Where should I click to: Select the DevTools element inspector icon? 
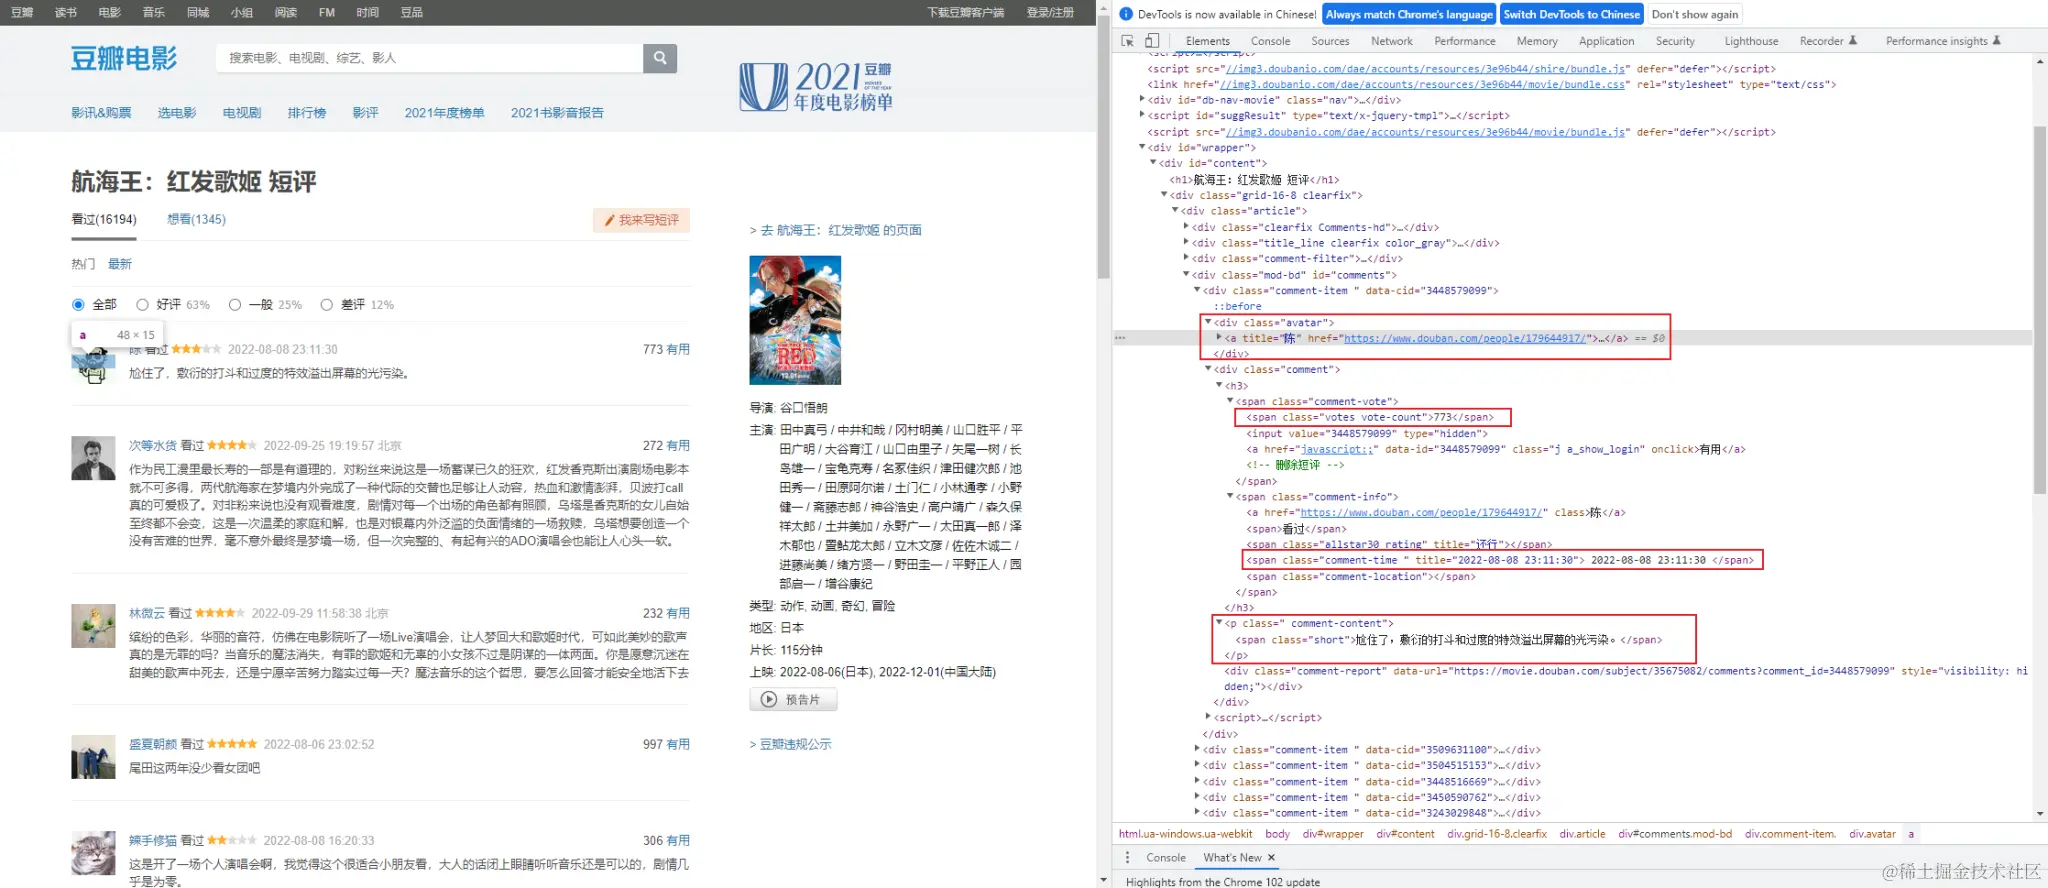1128,41
